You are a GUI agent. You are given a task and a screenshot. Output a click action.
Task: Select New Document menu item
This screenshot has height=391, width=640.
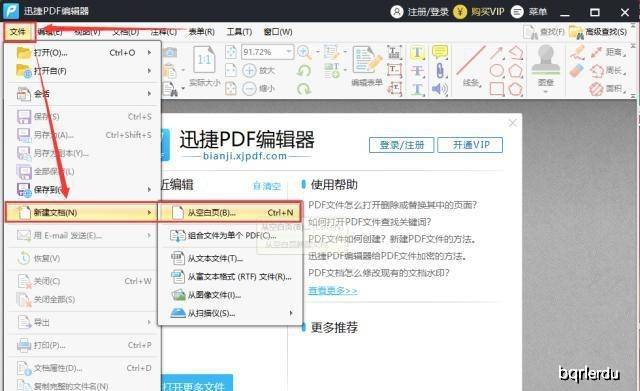click(x=81, y=212)
